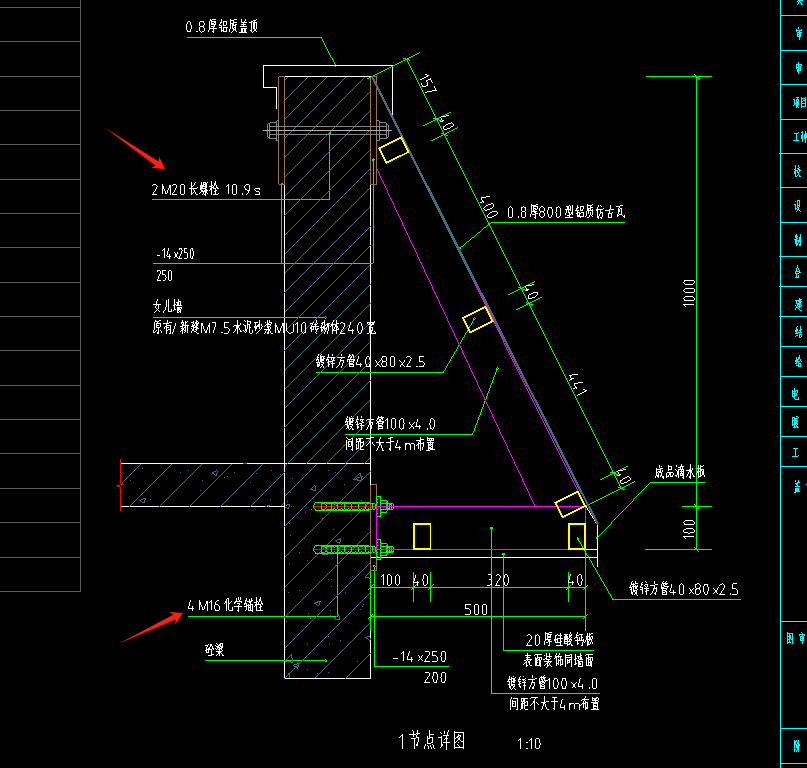Viewport: 807px width, 768px height.
Task: Select the '1节点详图' title text
Action: [x=432, y=741]
